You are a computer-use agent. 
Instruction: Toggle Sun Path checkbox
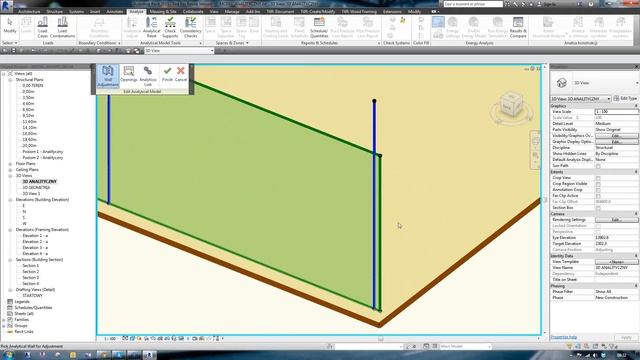coord(598,166)
